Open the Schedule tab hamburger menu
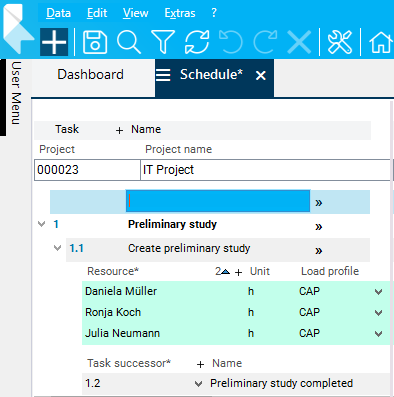Viewport: 394px width, 397px height. tap(163, 75)
